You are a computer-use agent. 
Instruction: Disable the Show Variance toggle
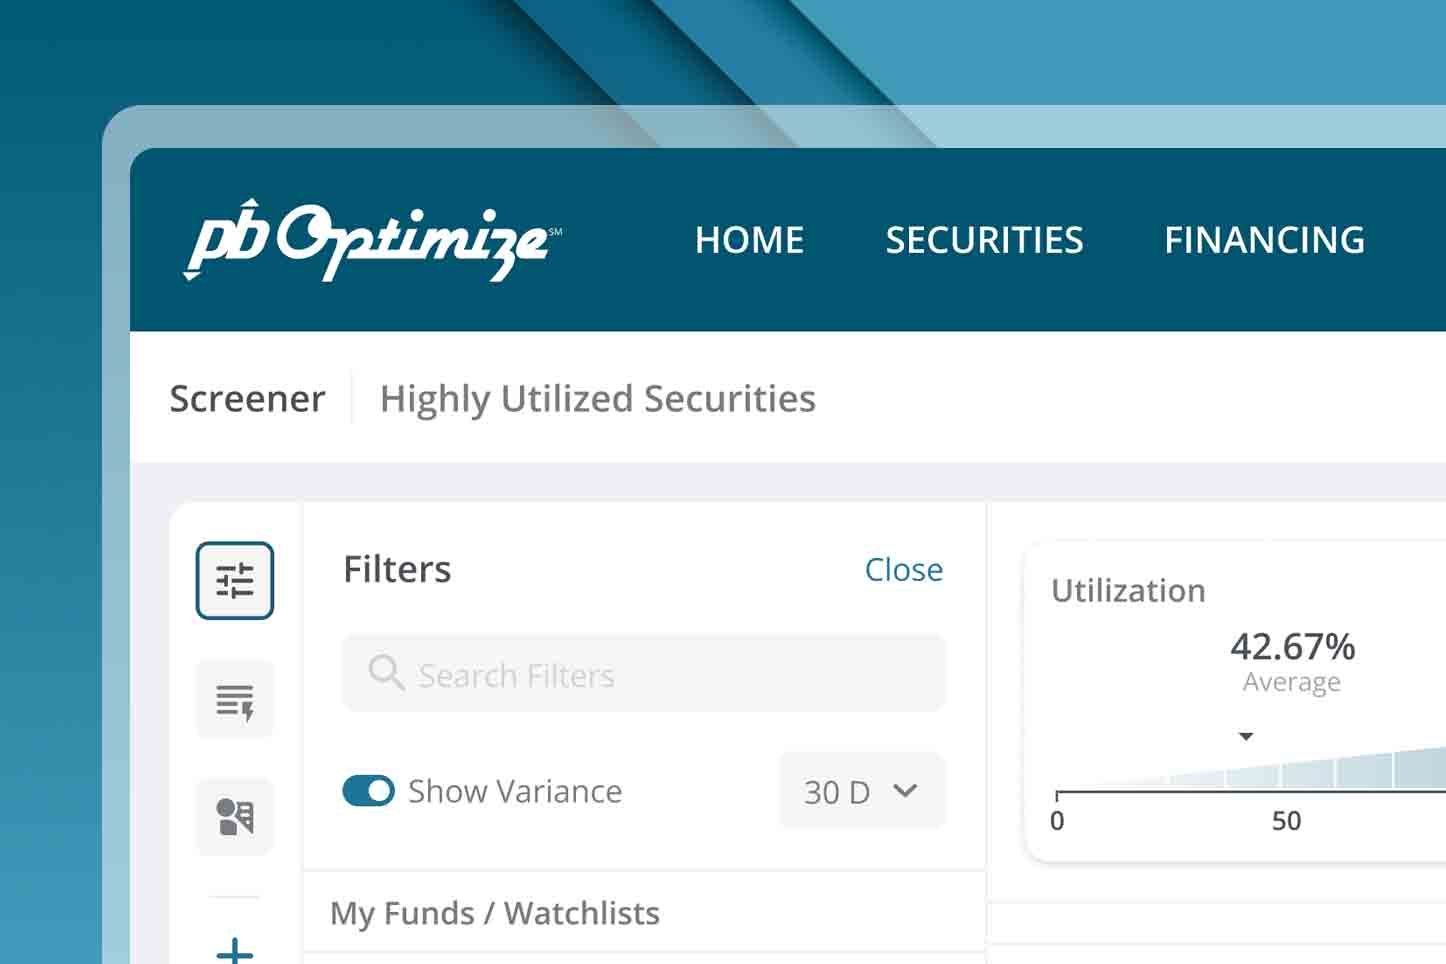click(x=368, y=791)
